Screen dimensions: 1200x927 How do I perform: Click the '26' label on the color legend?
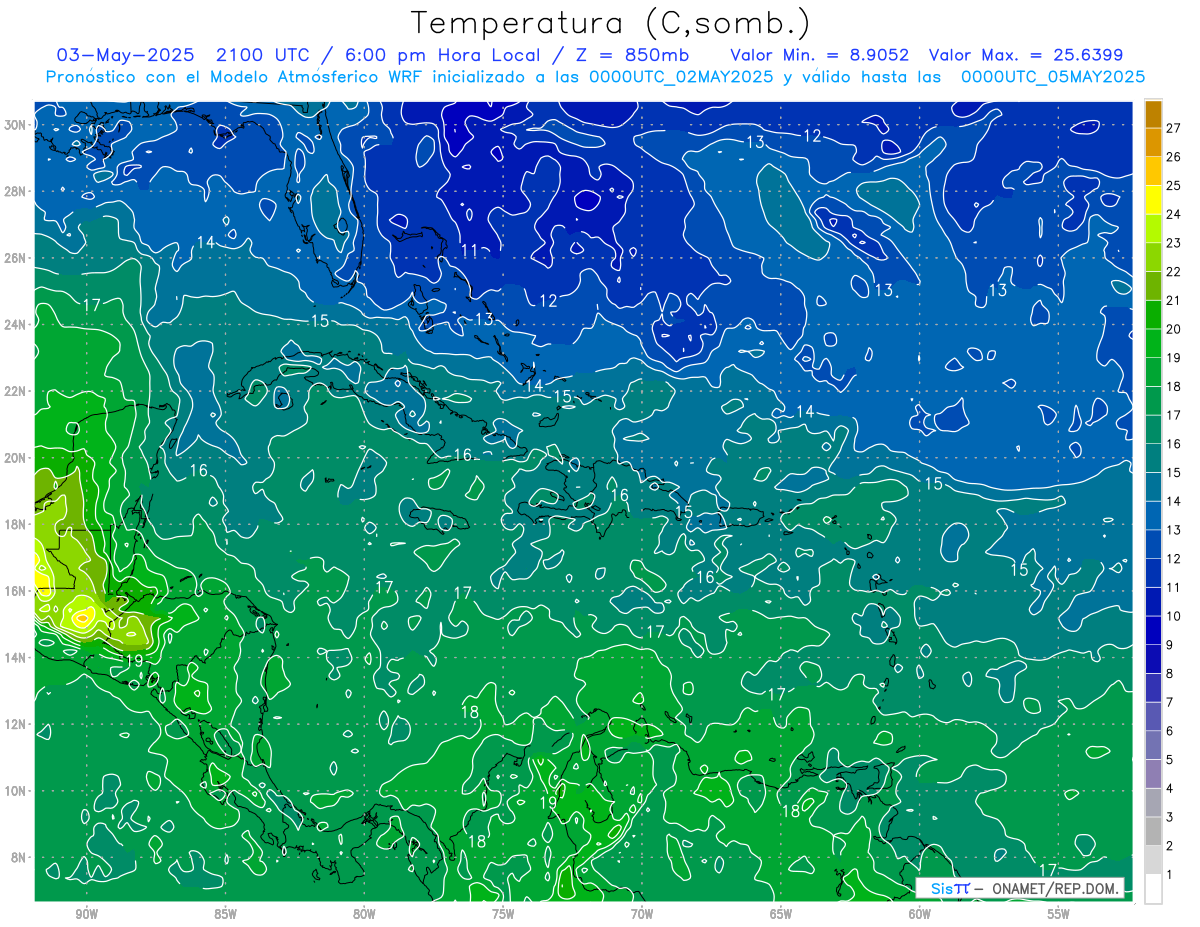coord(1173,156)
